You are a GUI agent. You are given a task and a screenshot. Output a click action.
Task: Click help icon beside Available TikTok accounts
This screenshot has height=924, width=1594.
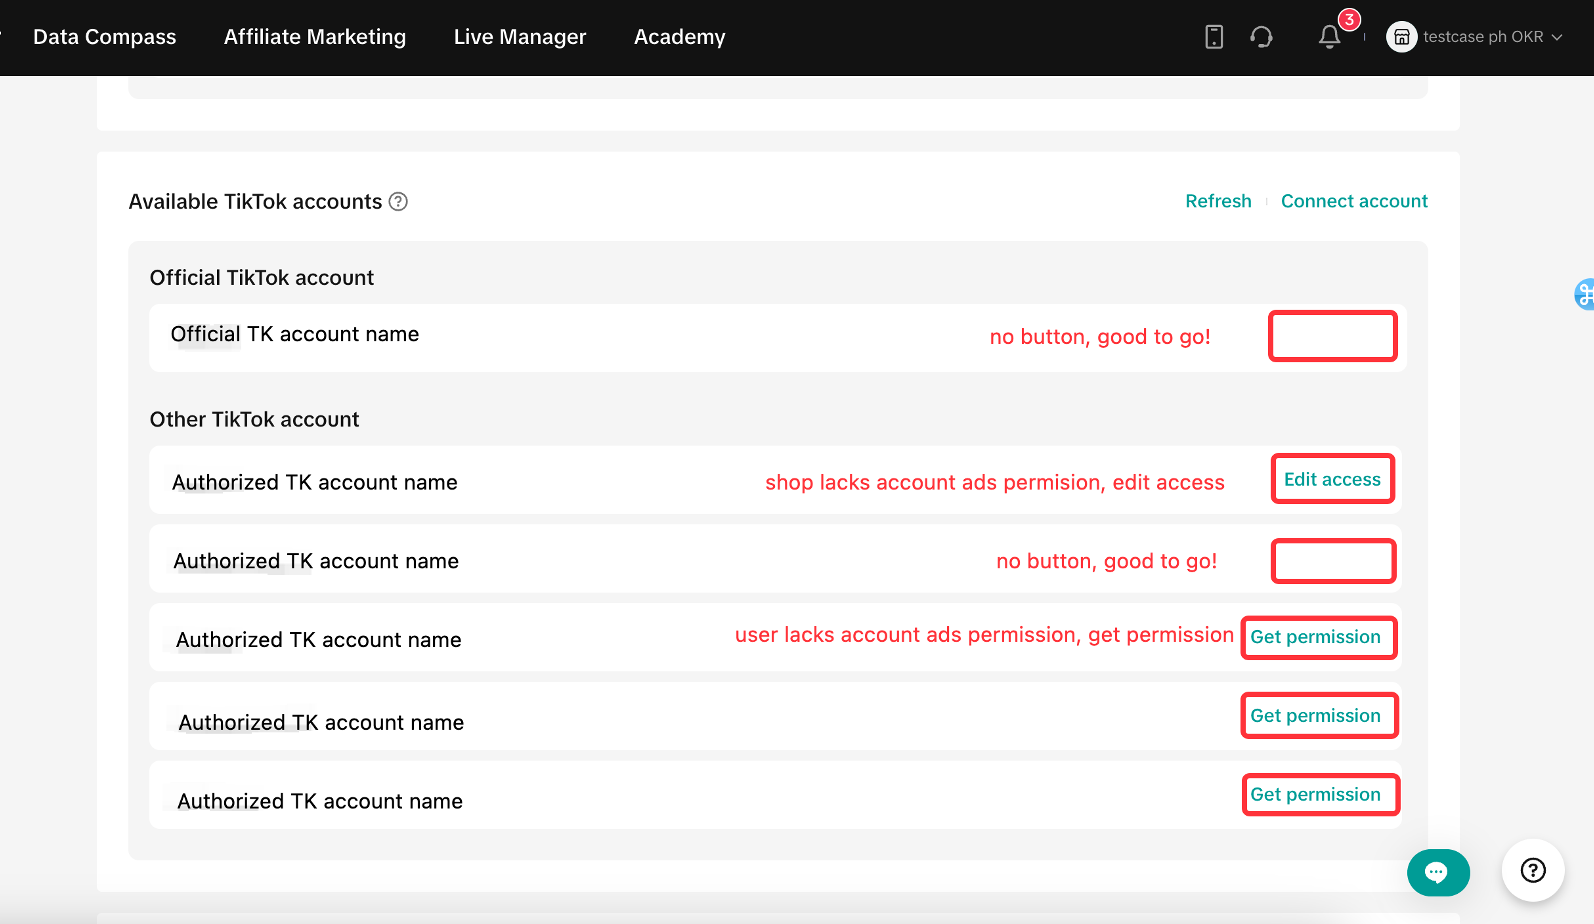point(398,202)
